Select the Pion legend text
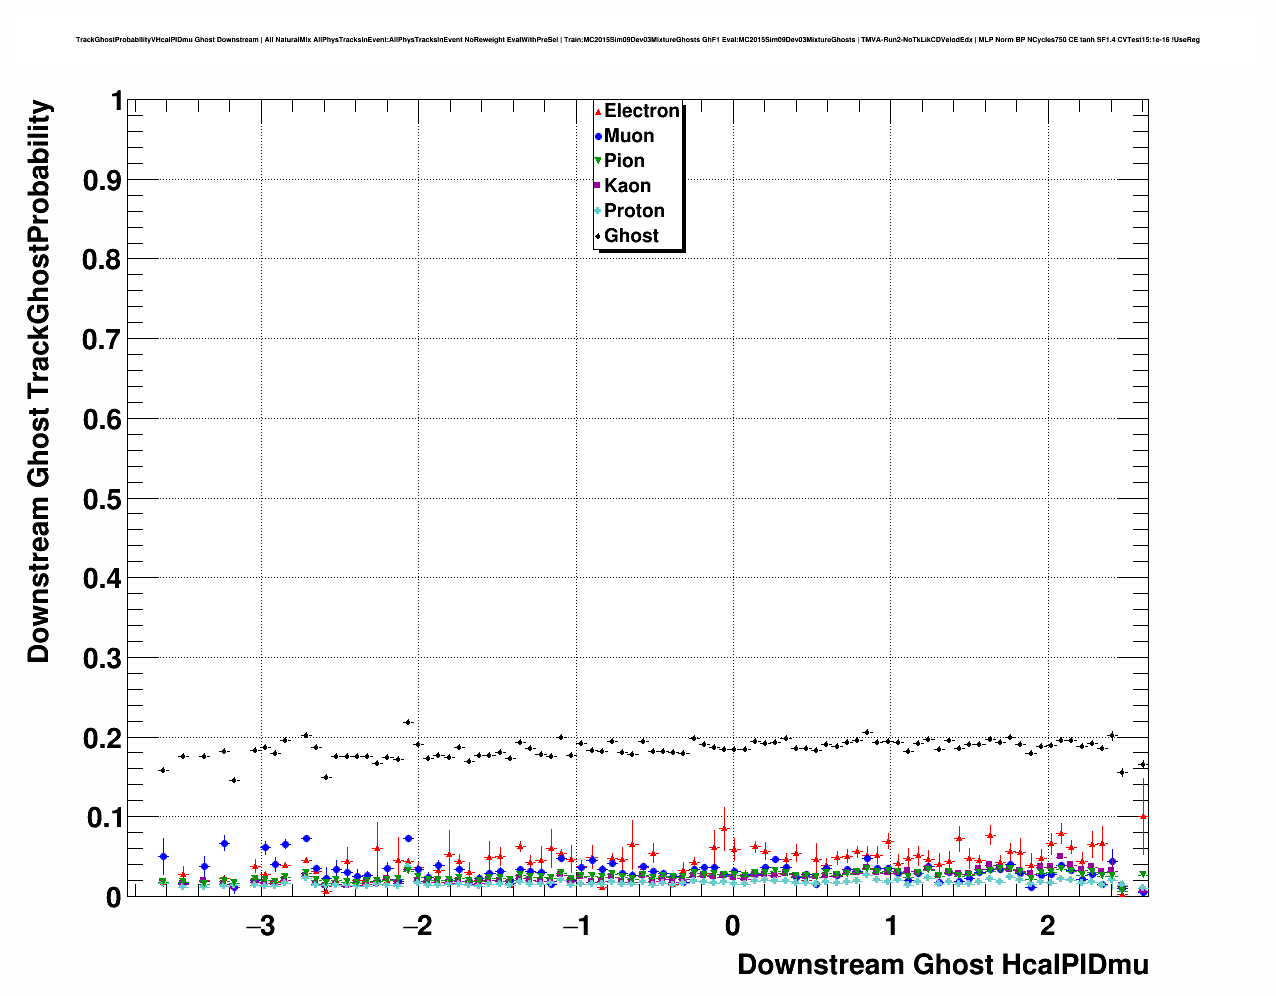 (624, 161)
